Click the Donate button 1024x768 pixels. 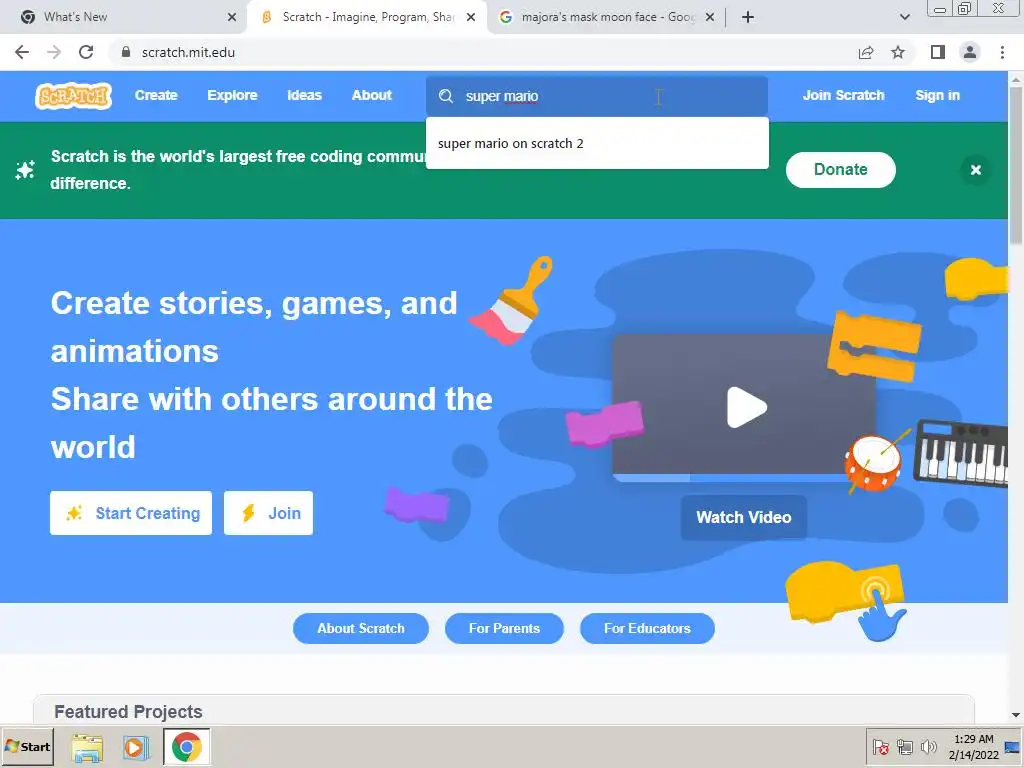click(x=840, y=170)
